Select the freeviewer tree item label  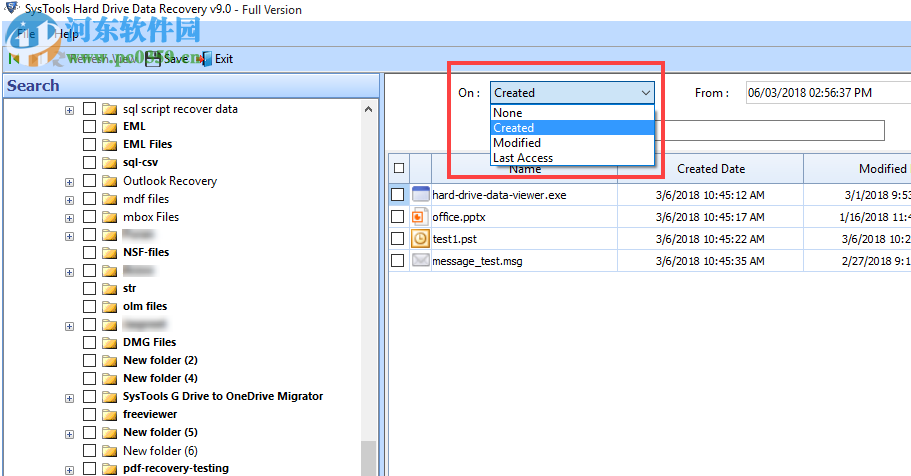[x=150, y=414]
